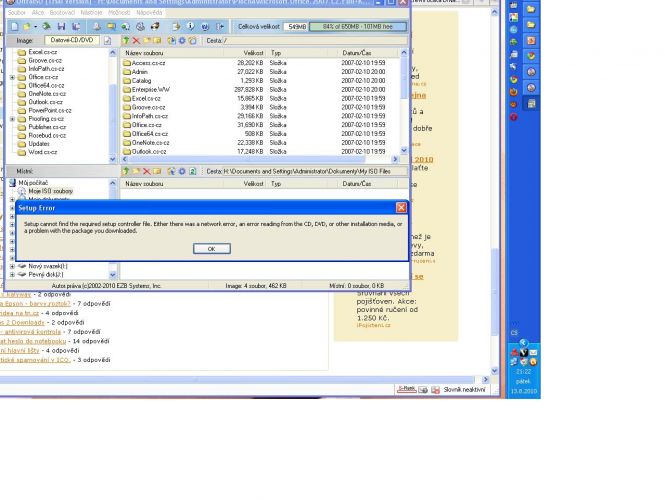Click the Save (floppy disk) toolbar icon
The width and height of the screenshot is (666, 500).
(x=61, y=26)
